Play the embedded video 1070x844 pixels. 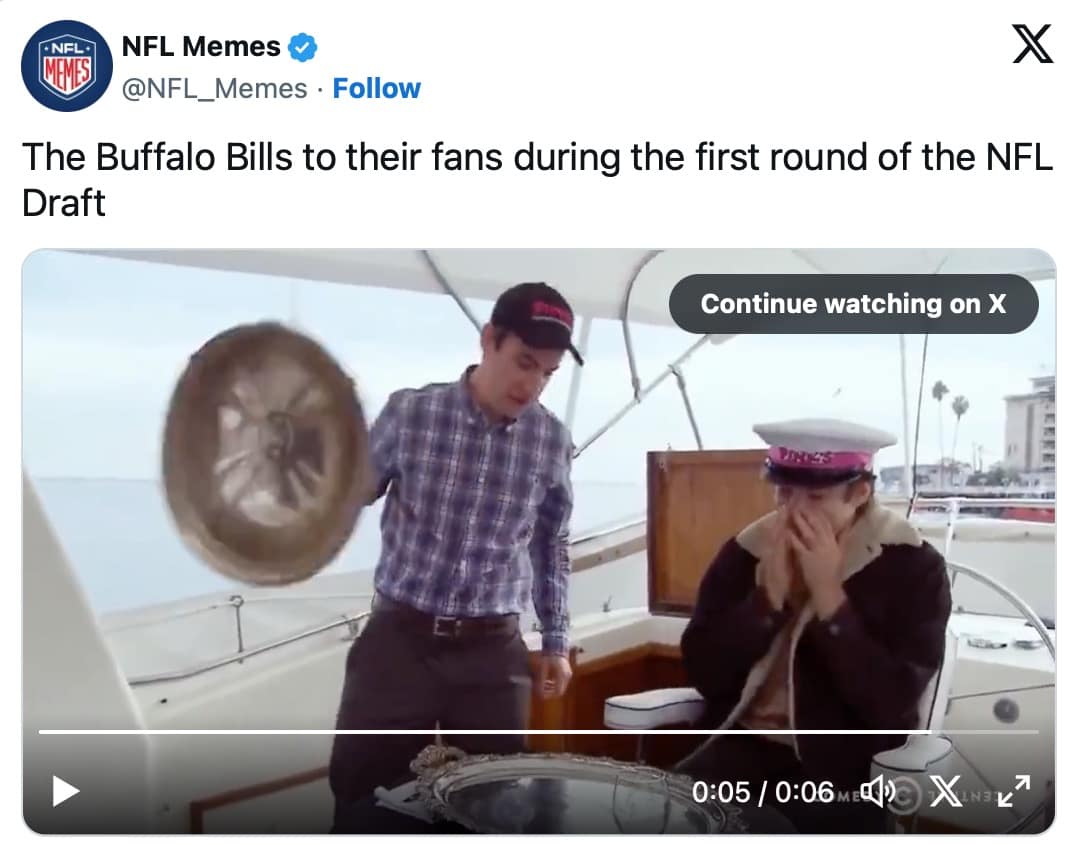(66, 792)
